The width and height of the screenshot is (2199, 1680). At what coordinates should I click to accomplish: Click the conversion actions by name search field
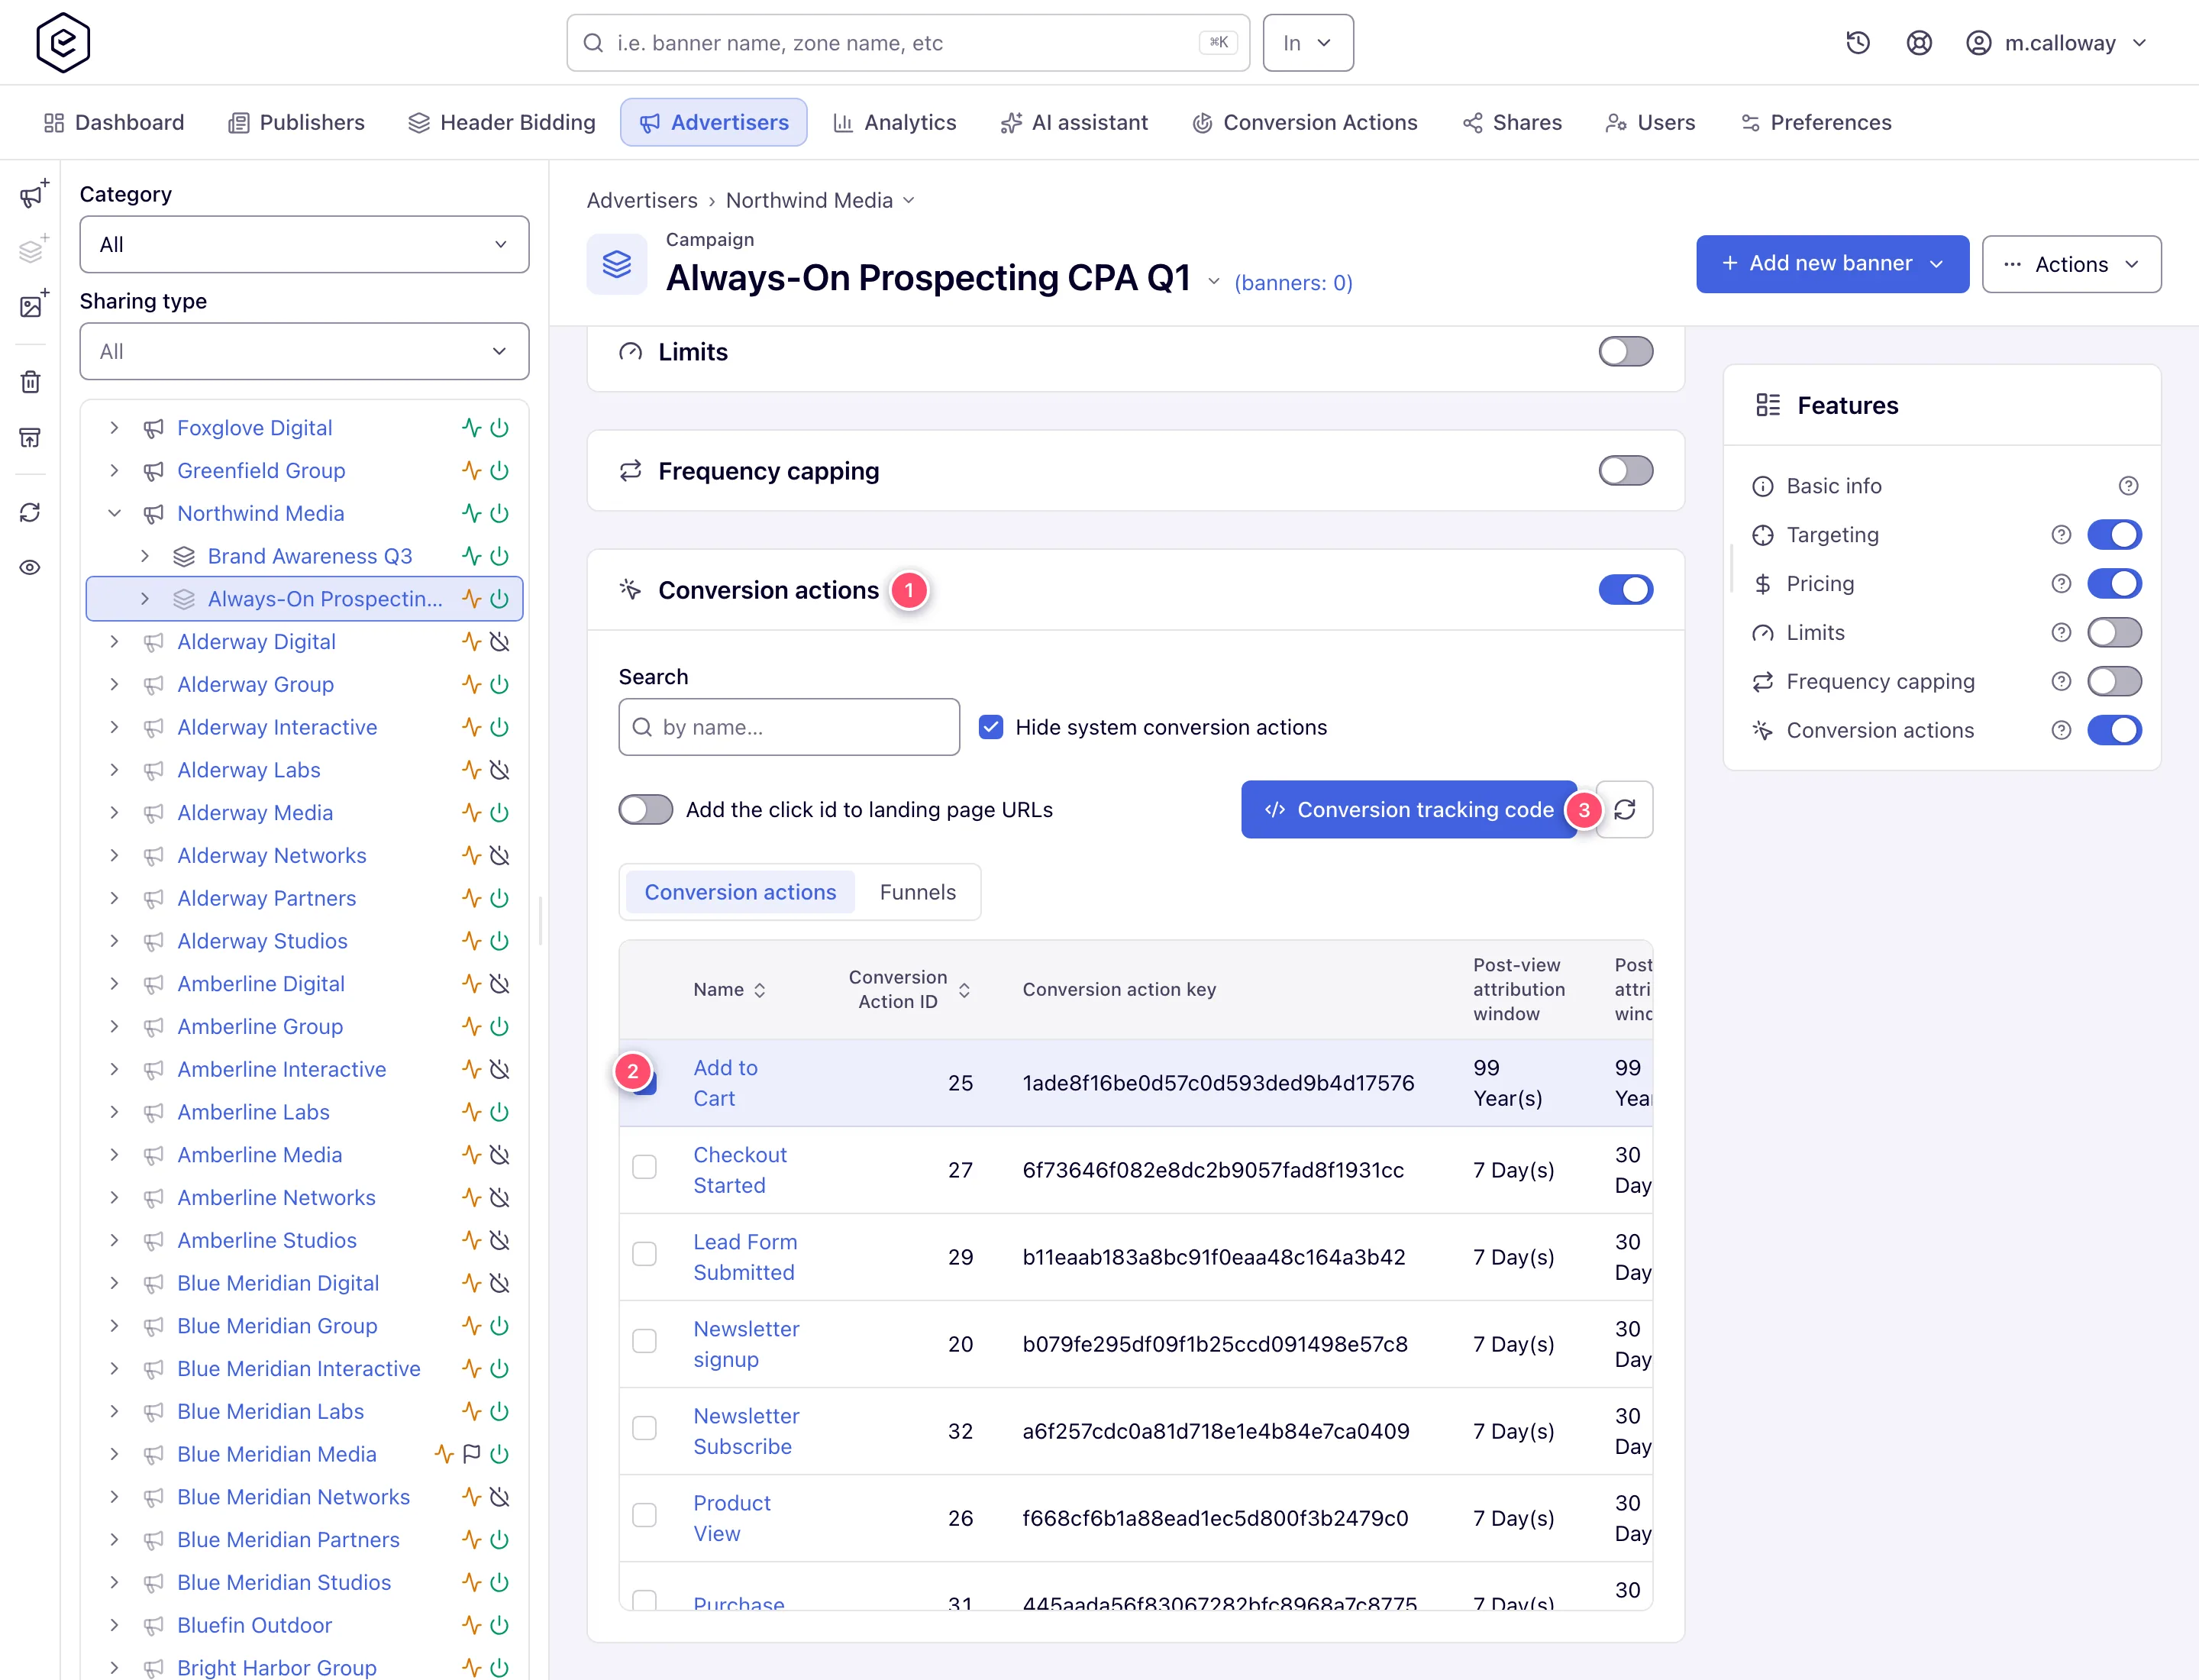pyautogui.click(x=789, y=727)
